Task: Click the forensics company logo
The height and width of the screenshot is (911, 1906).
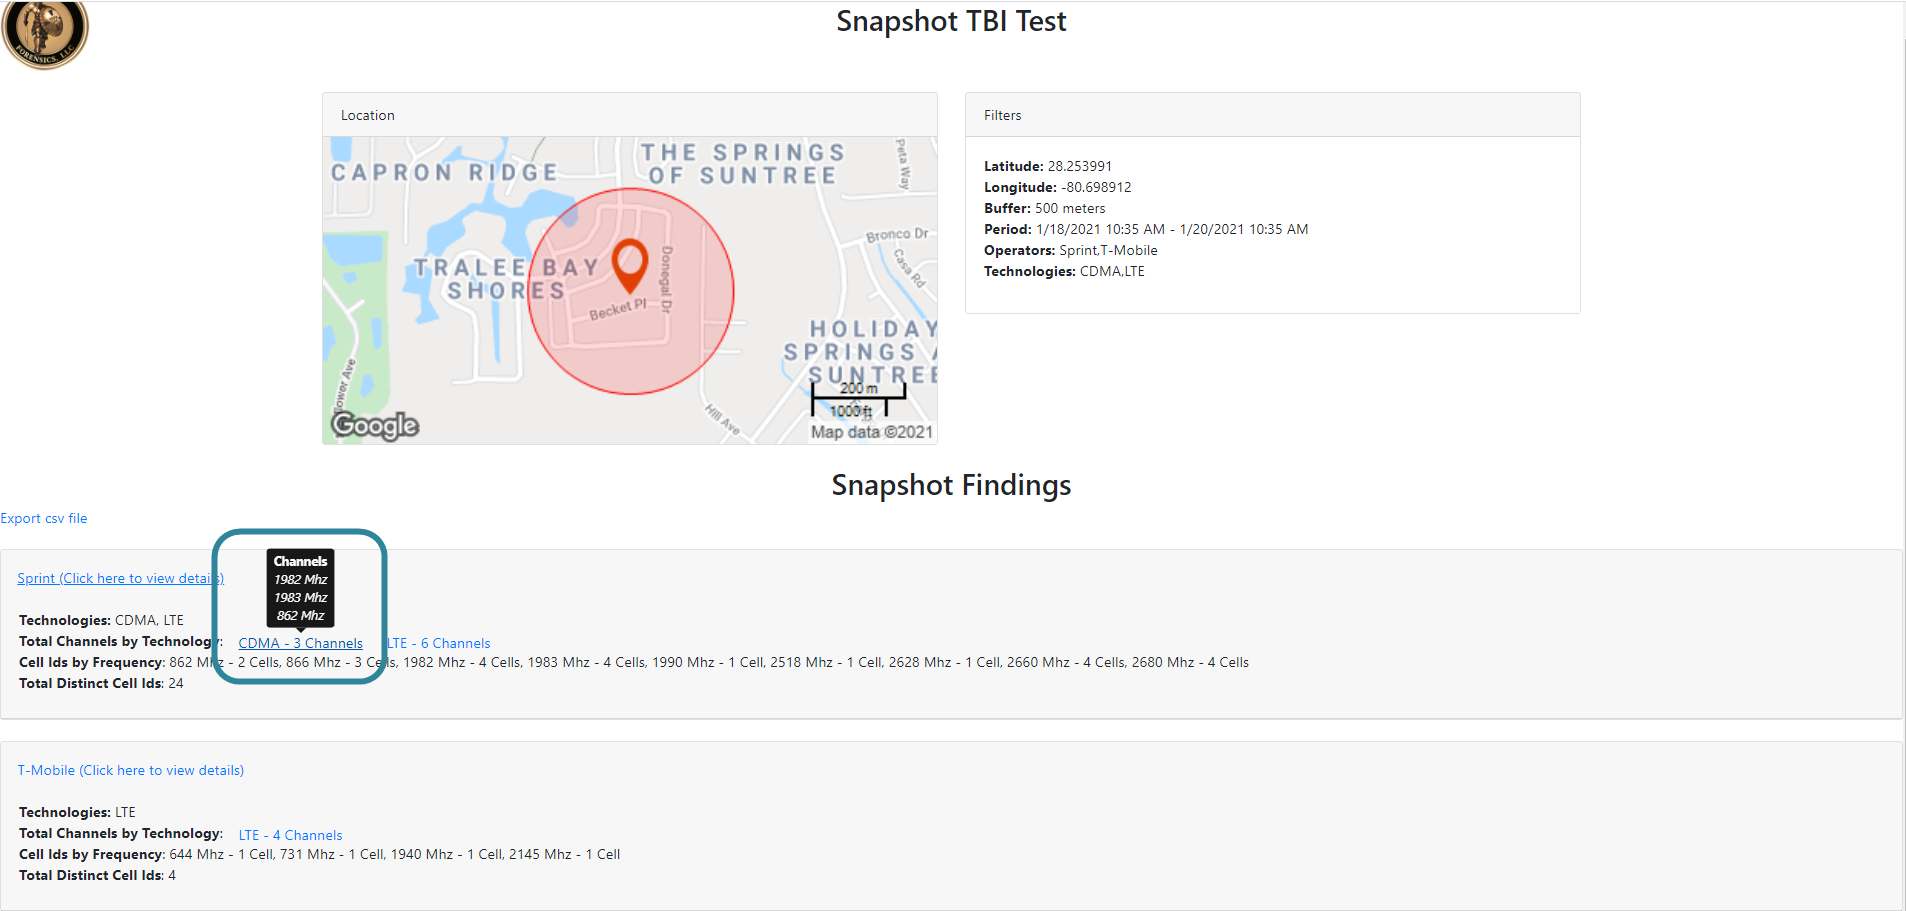Action: tap(45, 33)
